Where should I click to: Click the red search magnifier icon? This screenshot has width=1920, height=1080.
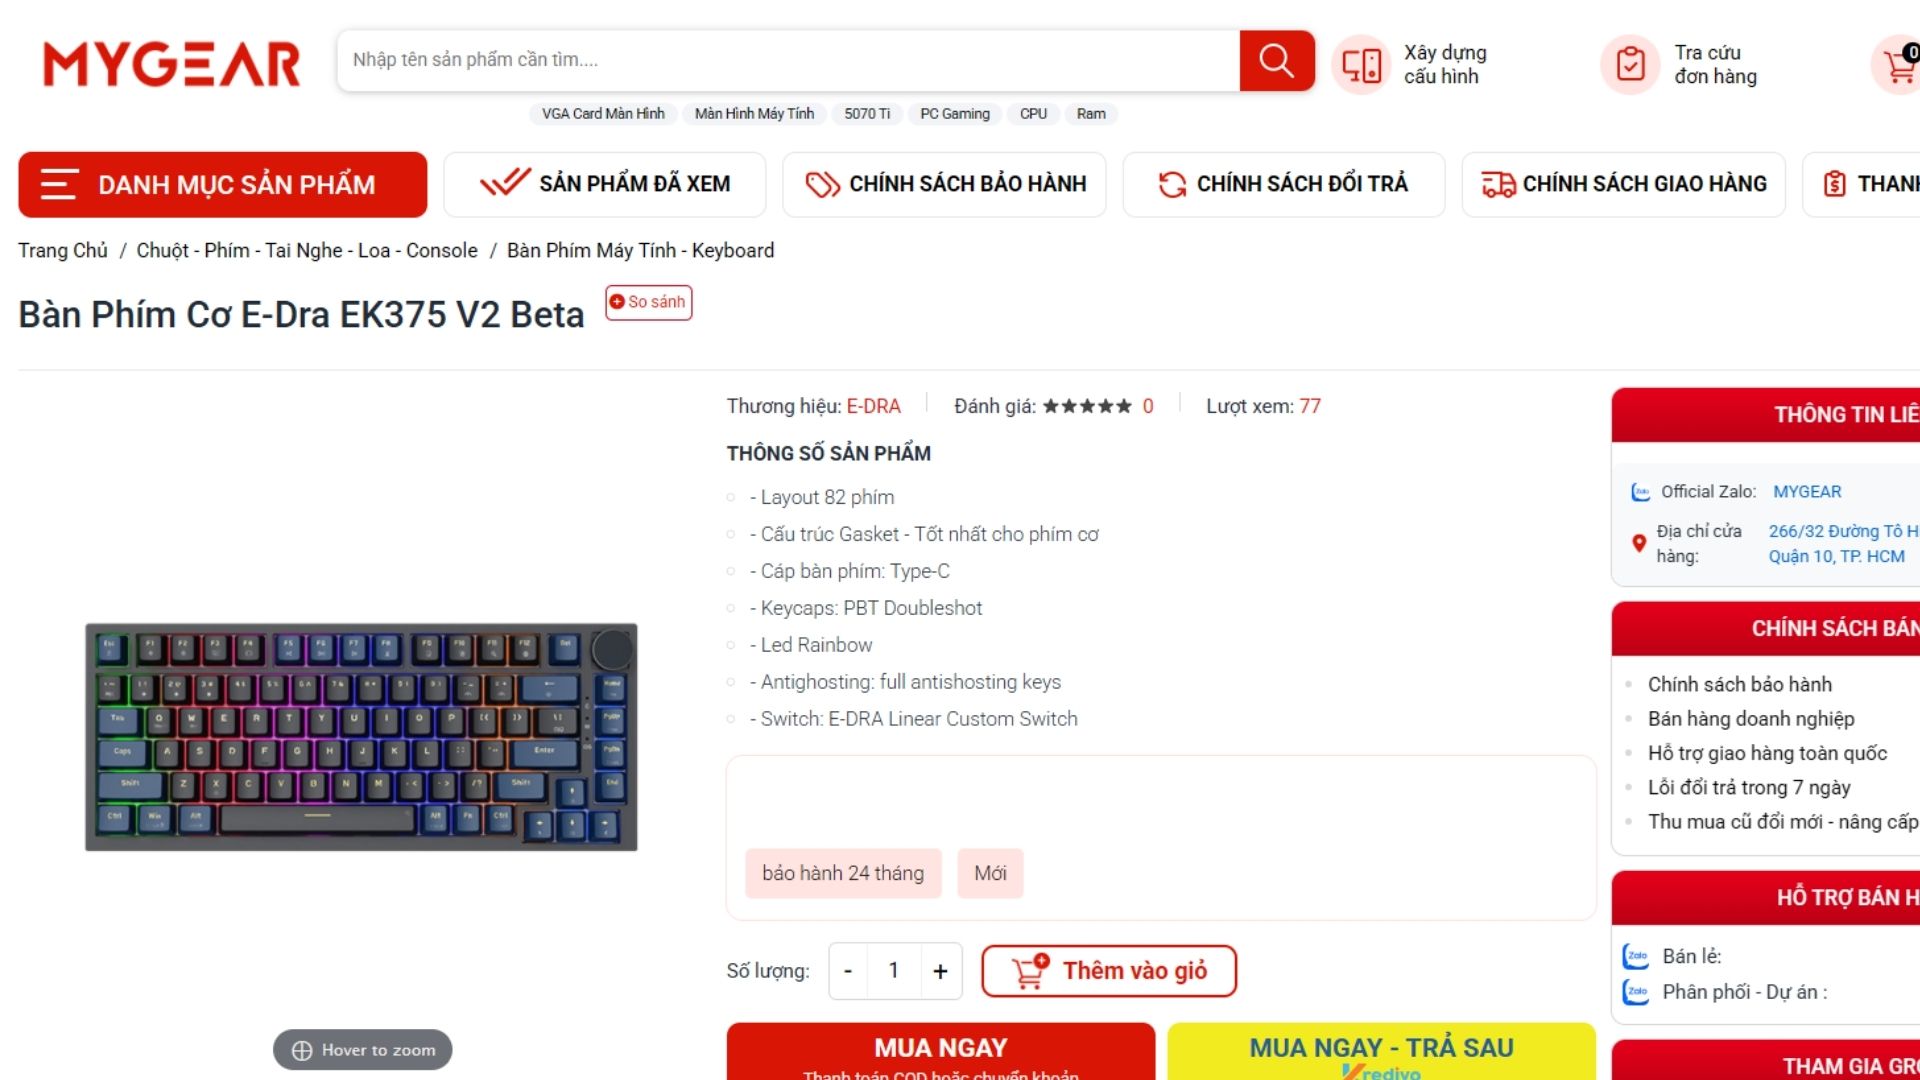[1276, 61]
